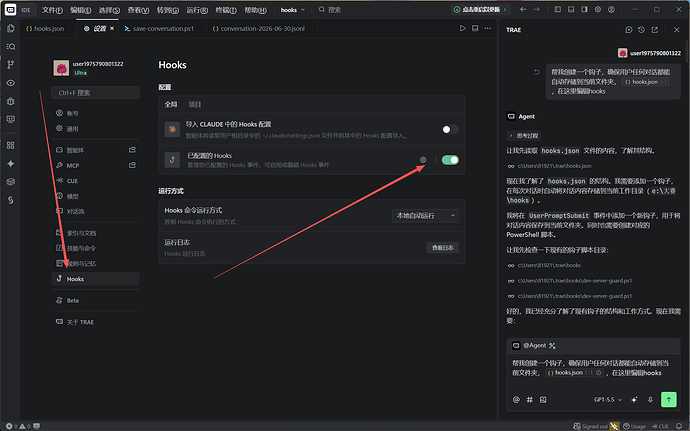Screen dimensions: 690x431
Task: Open the Beta settings section
Action: click(x=95, y=300)
